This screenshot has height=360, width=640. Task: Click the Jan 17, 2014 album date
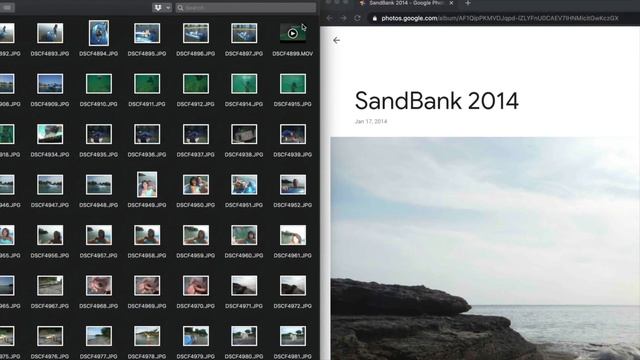pos(371,121)
